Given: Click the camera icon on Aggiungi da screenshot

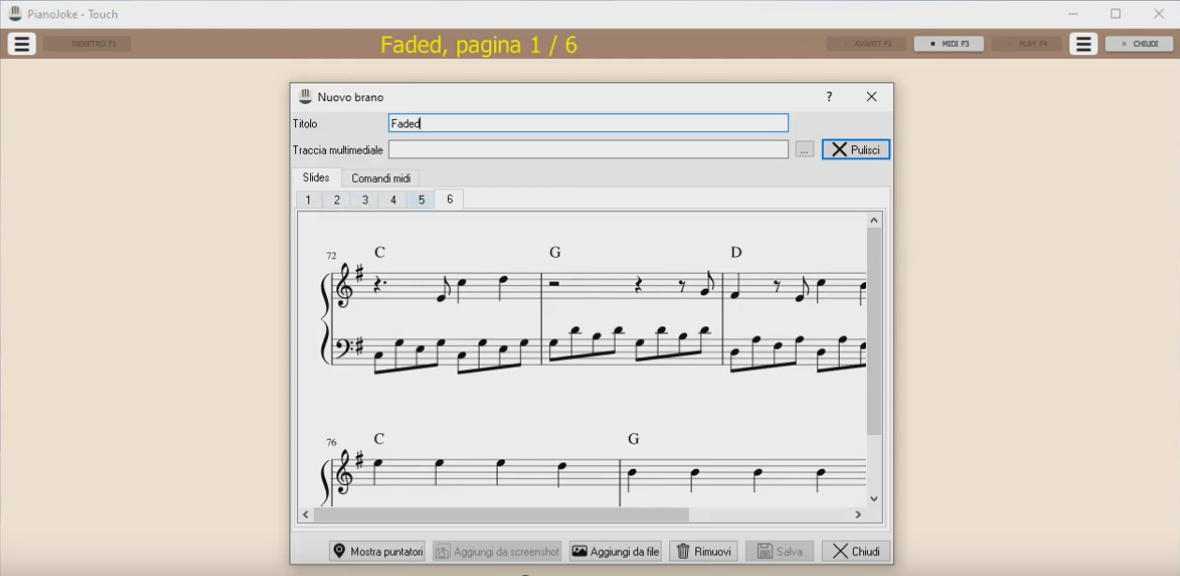Looking at the screenshot, I should point(442,551).
